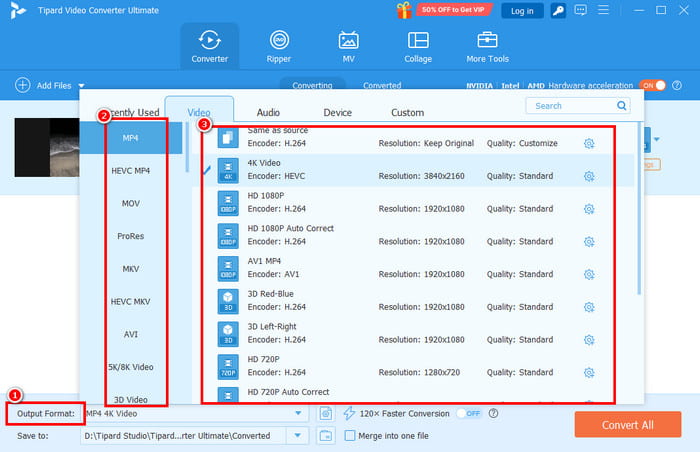The image size is (700, 452).
Task: Open settings gear for HD 720P
Action: (x=589, y=372)
